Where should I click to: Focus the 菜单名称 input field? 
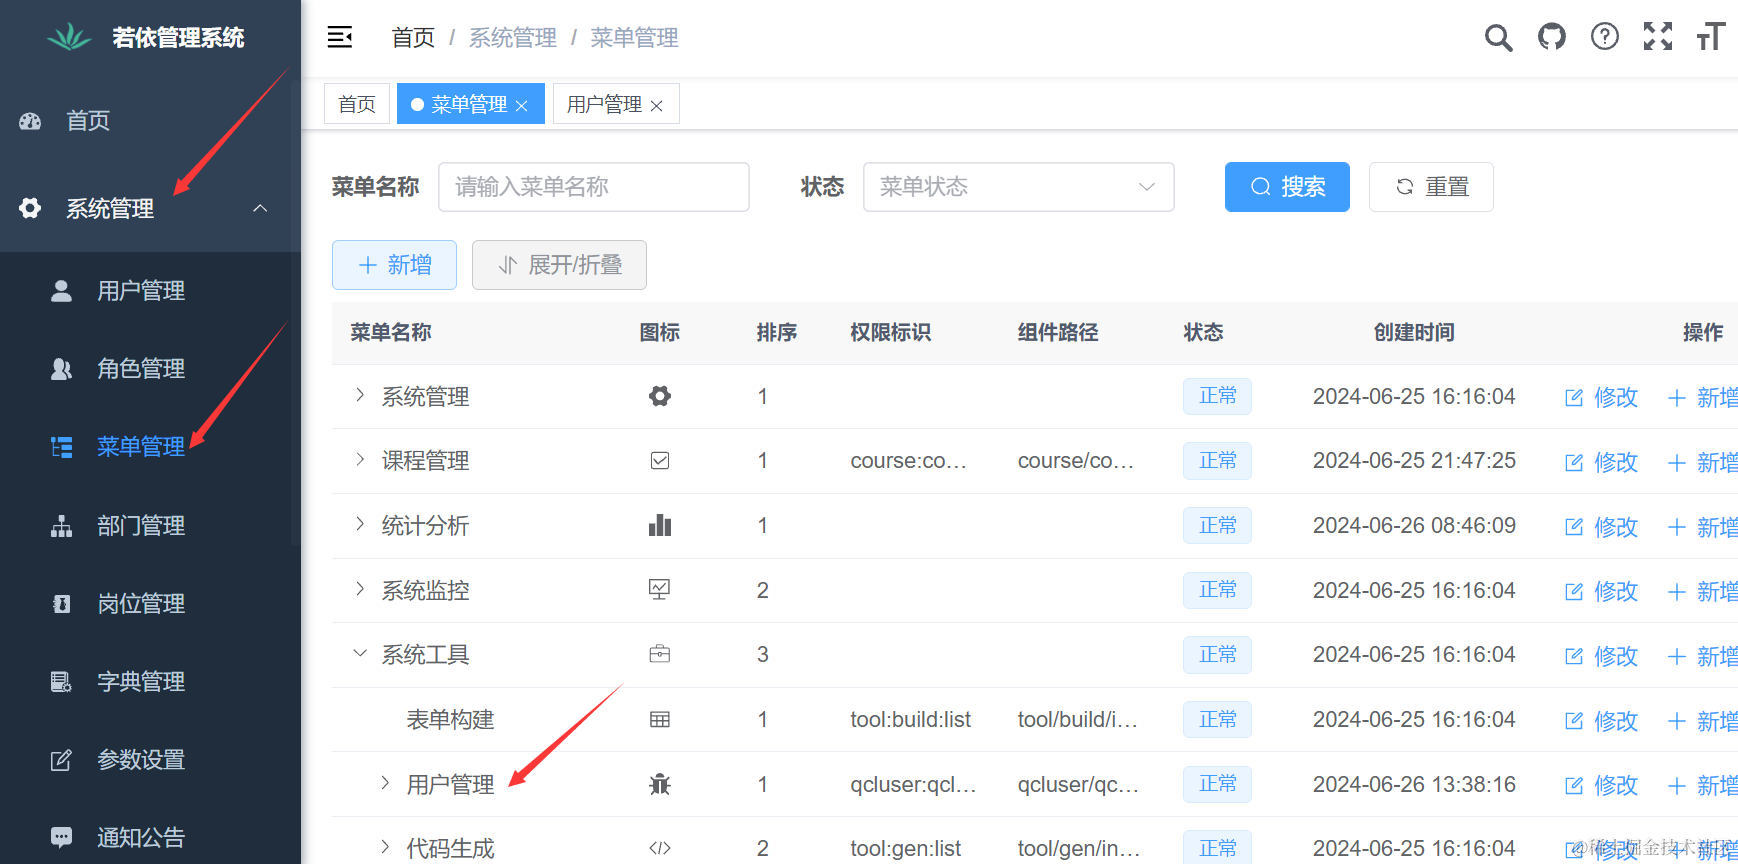(x=593, y=187)
